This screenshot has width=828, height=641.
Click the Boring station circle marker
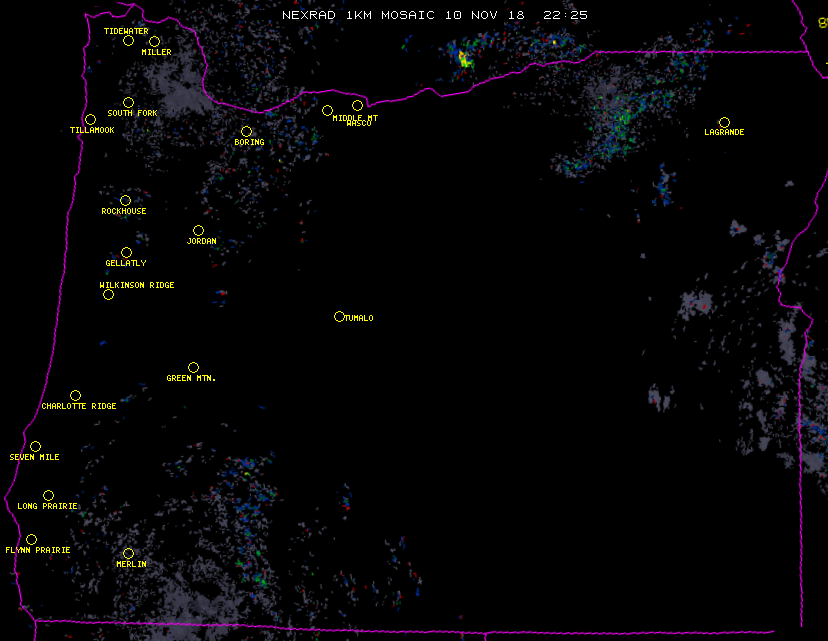click(x=246, y=132)
